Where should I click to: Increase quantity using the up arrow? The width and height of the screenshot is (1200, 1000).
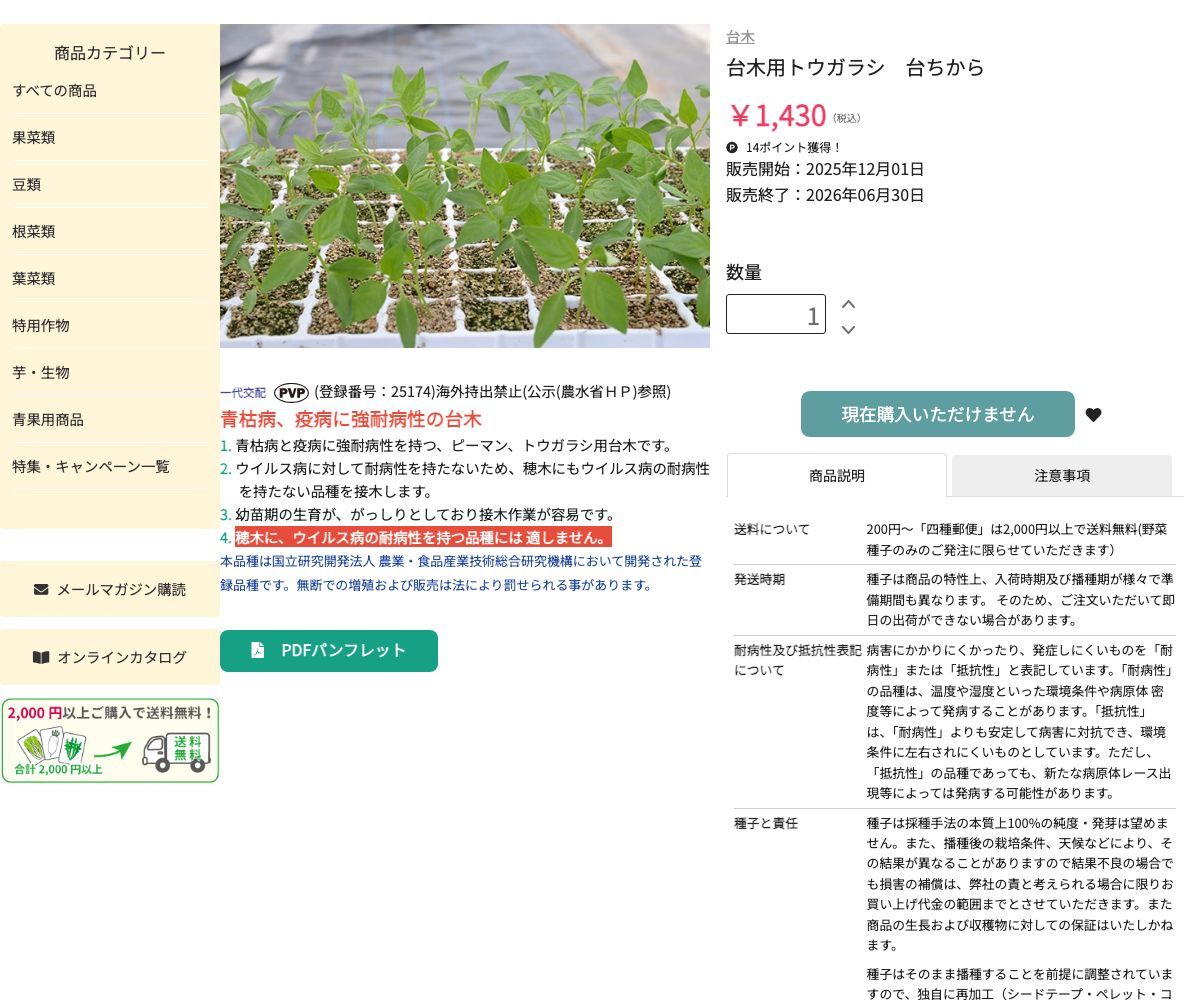(848, 302)
